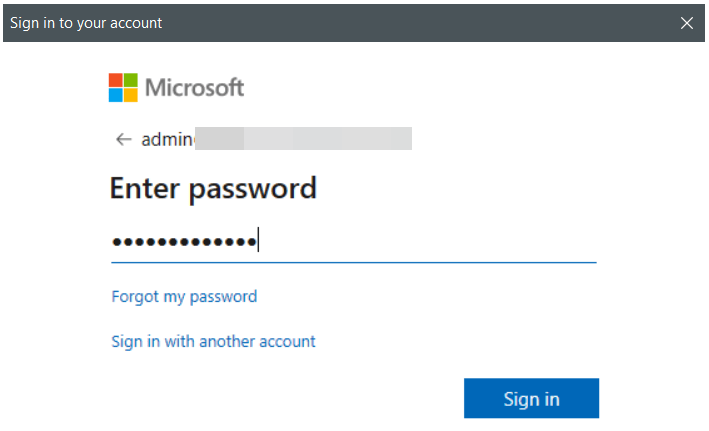Click the empty middle of the title bar

click(x=400, y=22)
